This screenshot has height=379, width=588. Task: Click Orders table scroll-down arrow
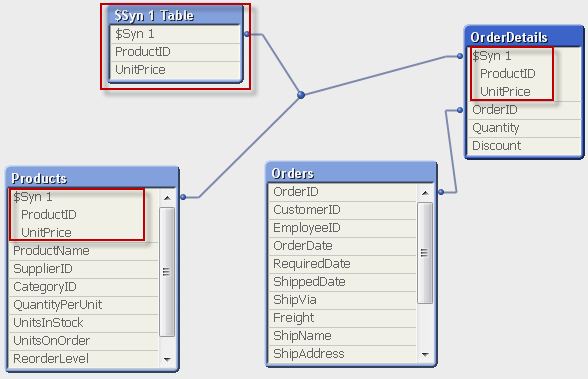(x=425, y=354)
